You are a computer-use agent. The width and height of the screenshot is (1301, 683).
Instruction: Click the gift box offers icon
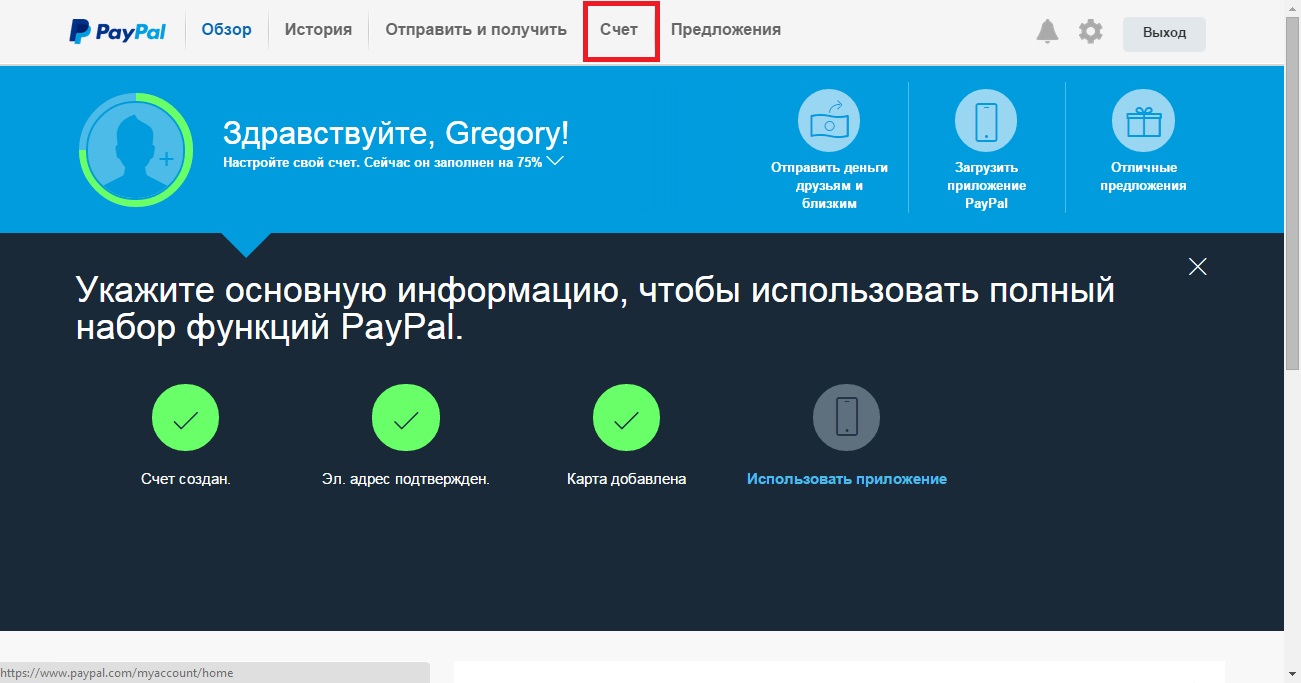point(1143,121)
